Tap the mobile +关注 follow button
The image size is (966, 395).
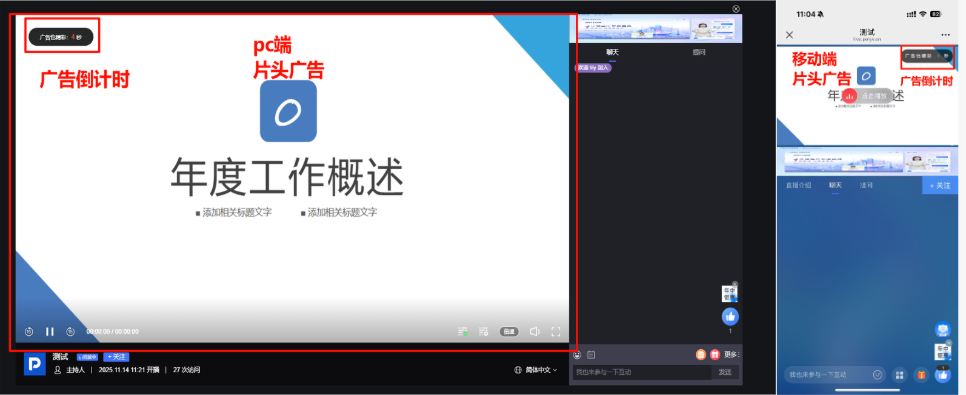point(940,185)
